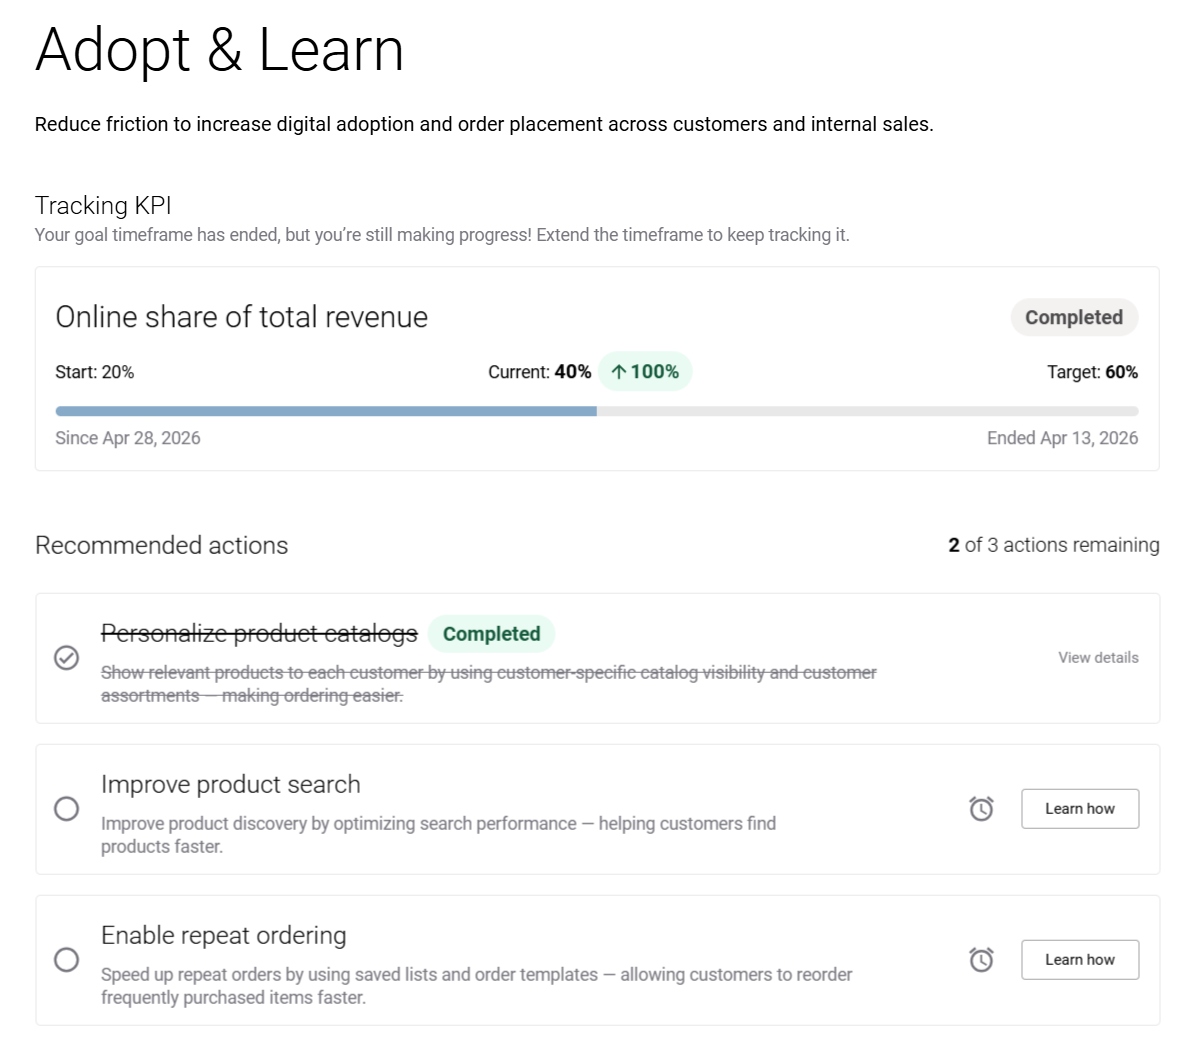Image resolution: width=1194 pixels, height=1051 pixels.
Task: Mark Enable repeat ordering as complete
Action: pyautogui.click(x=67, y=960)
